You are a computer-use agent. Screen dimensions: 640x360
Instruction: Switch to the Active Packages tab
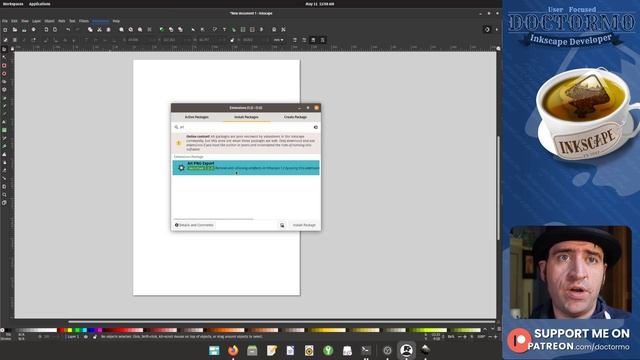click(197, 117)
